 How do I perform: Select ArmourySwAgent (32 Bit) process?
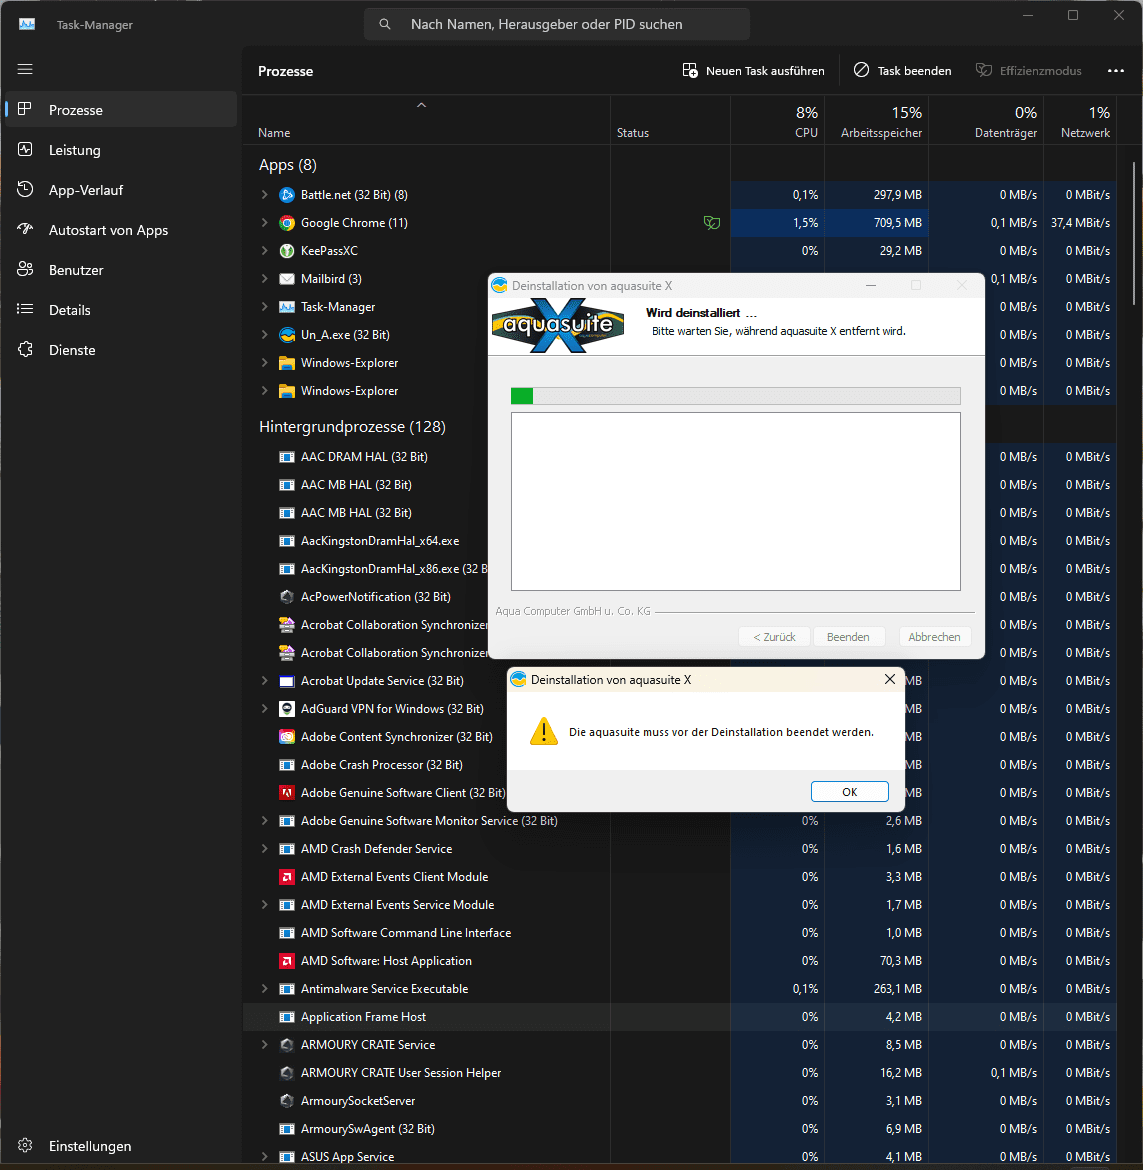tap(679, 1129)
